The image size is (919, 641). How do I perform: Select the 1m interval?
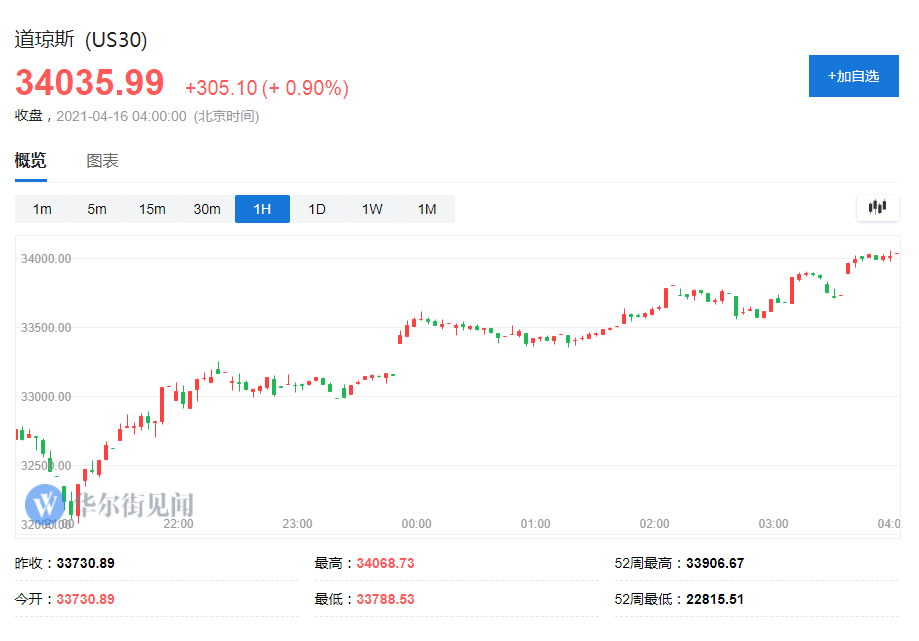[x=42, y=209]
